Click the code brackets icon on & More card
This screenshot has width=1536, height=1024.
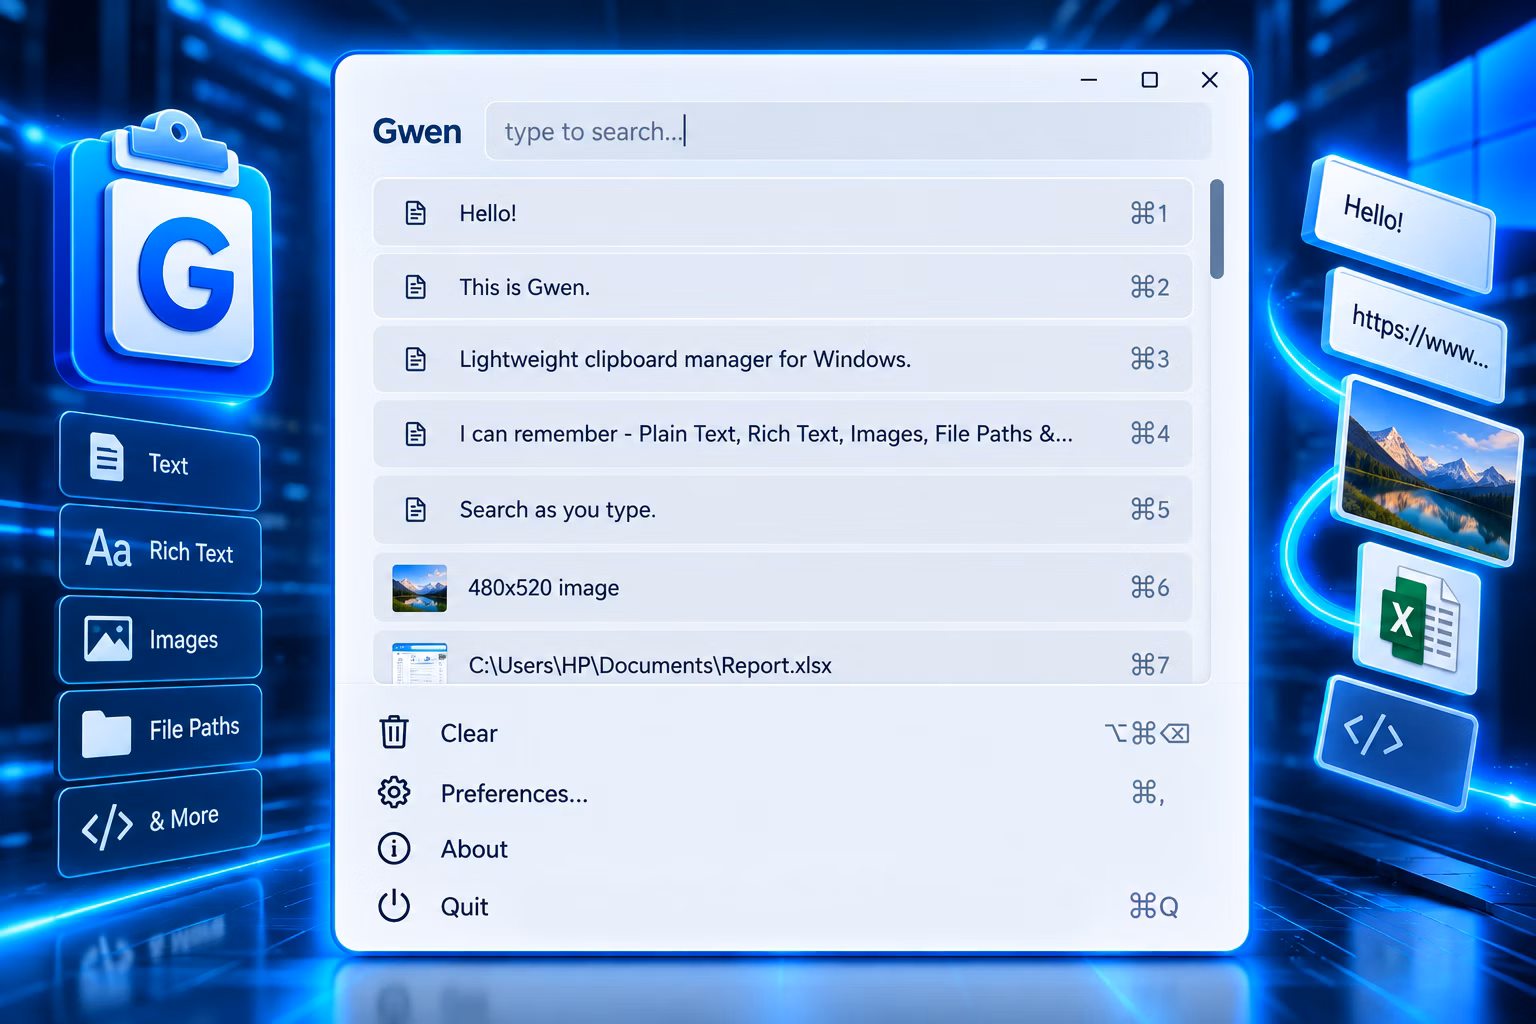(107, 826)
